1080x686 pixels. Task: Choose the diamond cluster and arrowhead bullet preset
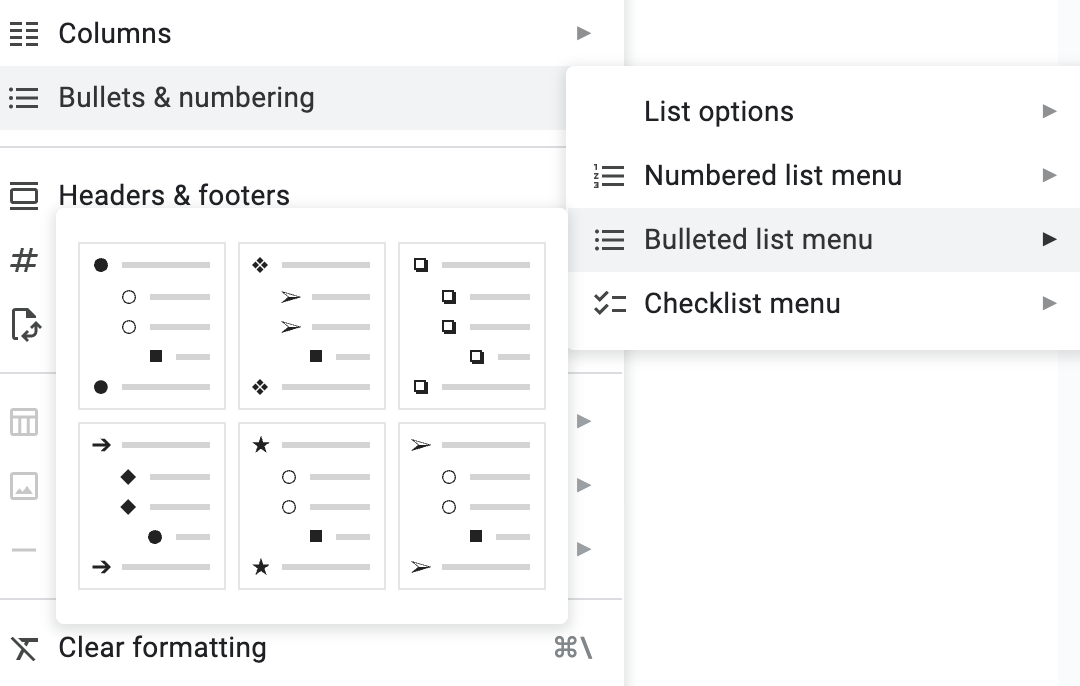pos(312,326)
